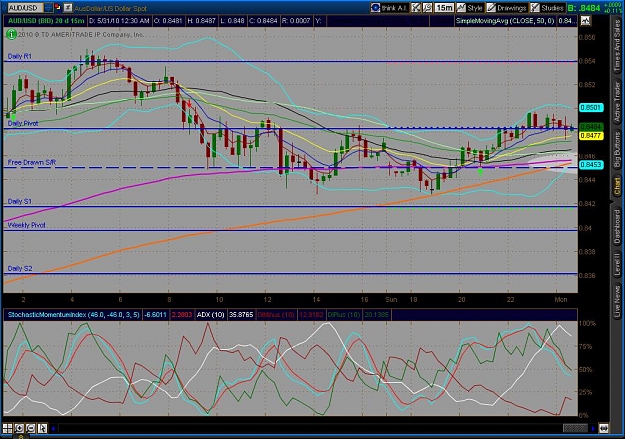Image resolution: width=625 pixels, height=439 pixels.
Task: Click the horizontal time scrollbar thumb
Action: click(575, 429)
